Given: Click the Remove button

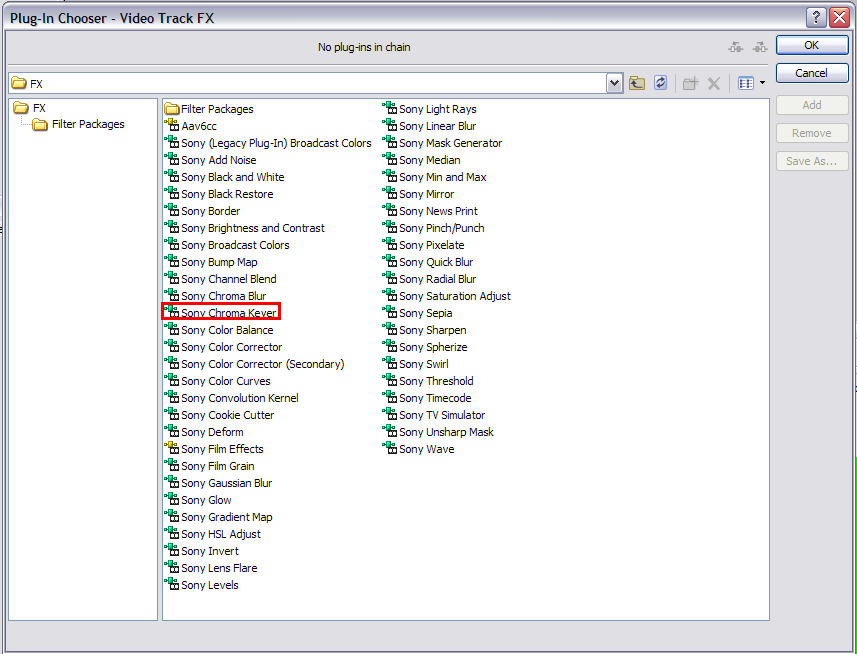Looking at the screenshot, I should [812, 133].
